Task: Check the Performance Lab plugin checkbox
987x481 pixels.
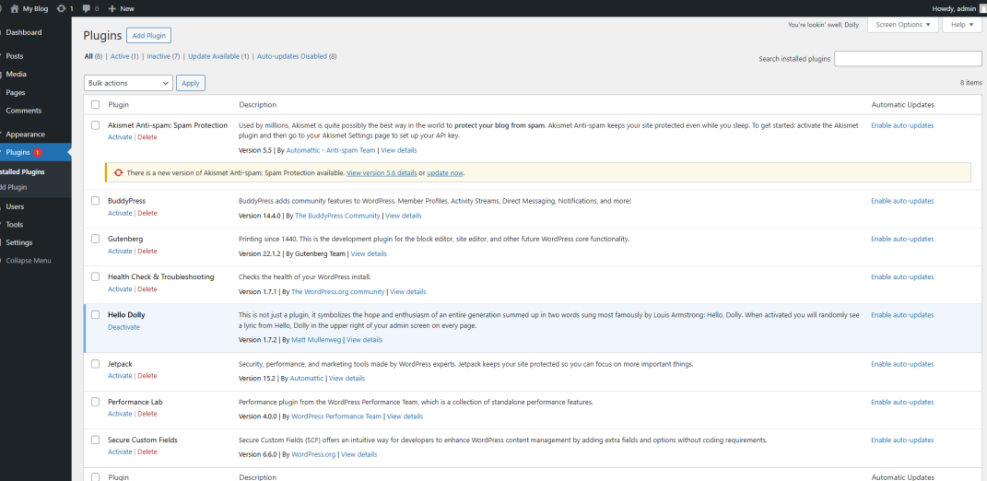Action: point(95,402)
